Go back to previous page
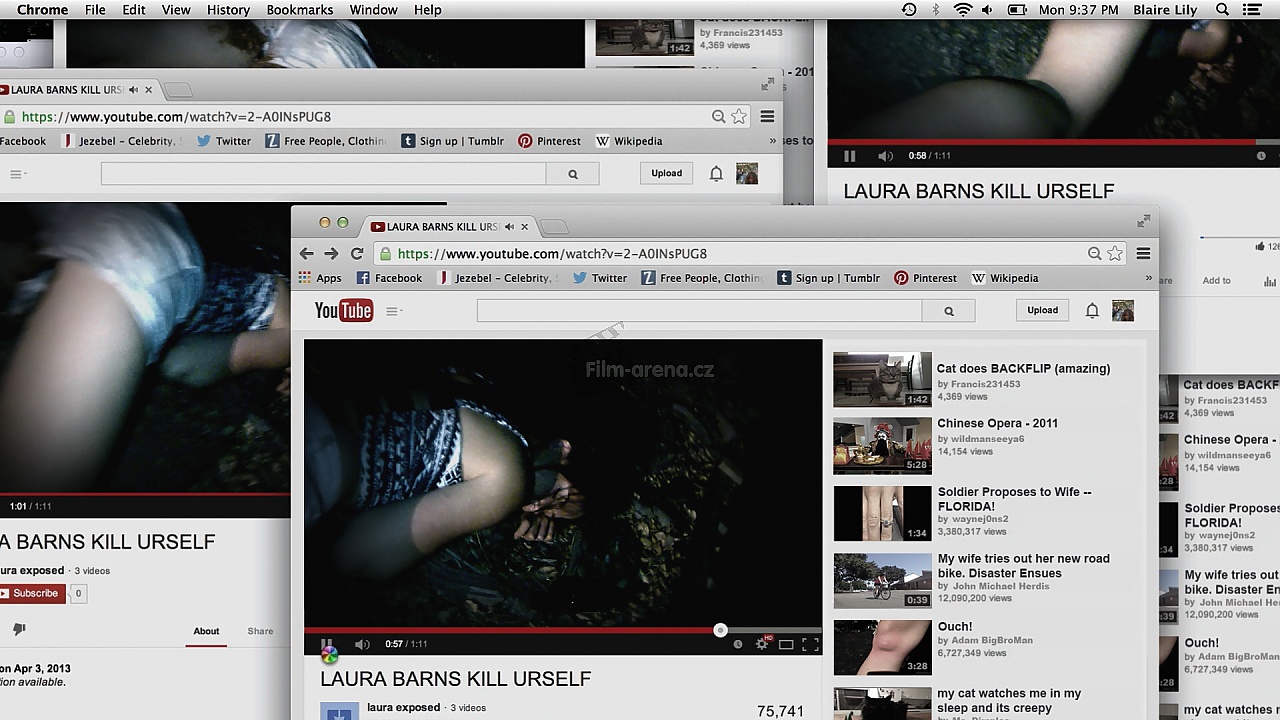This screenshot has height=720, width=1280. (x=307, y=254)
